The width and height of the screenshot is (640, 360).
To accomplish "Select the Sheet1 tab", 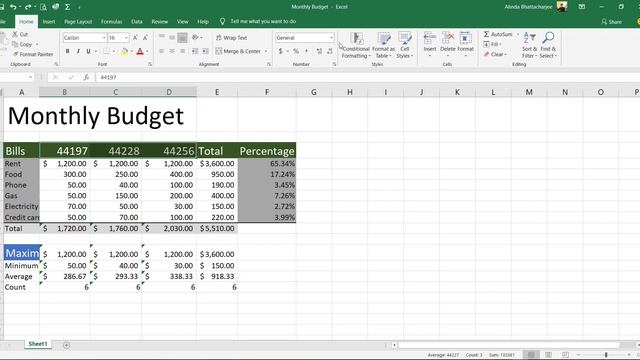I will click(x=38, y=344).
